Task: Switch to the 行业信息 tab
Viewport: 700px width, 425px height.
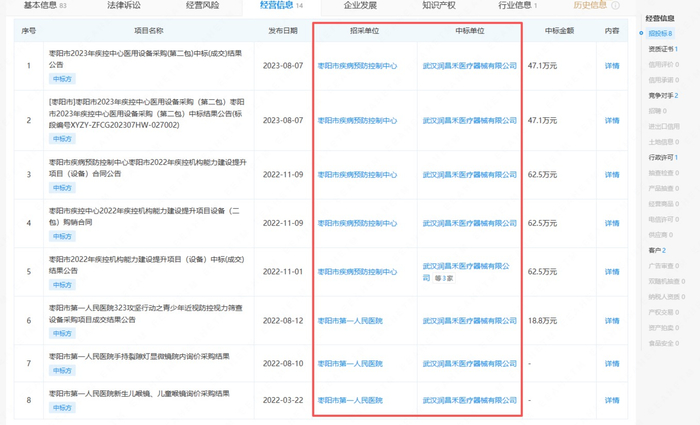Action: click(x=518, y=5)
